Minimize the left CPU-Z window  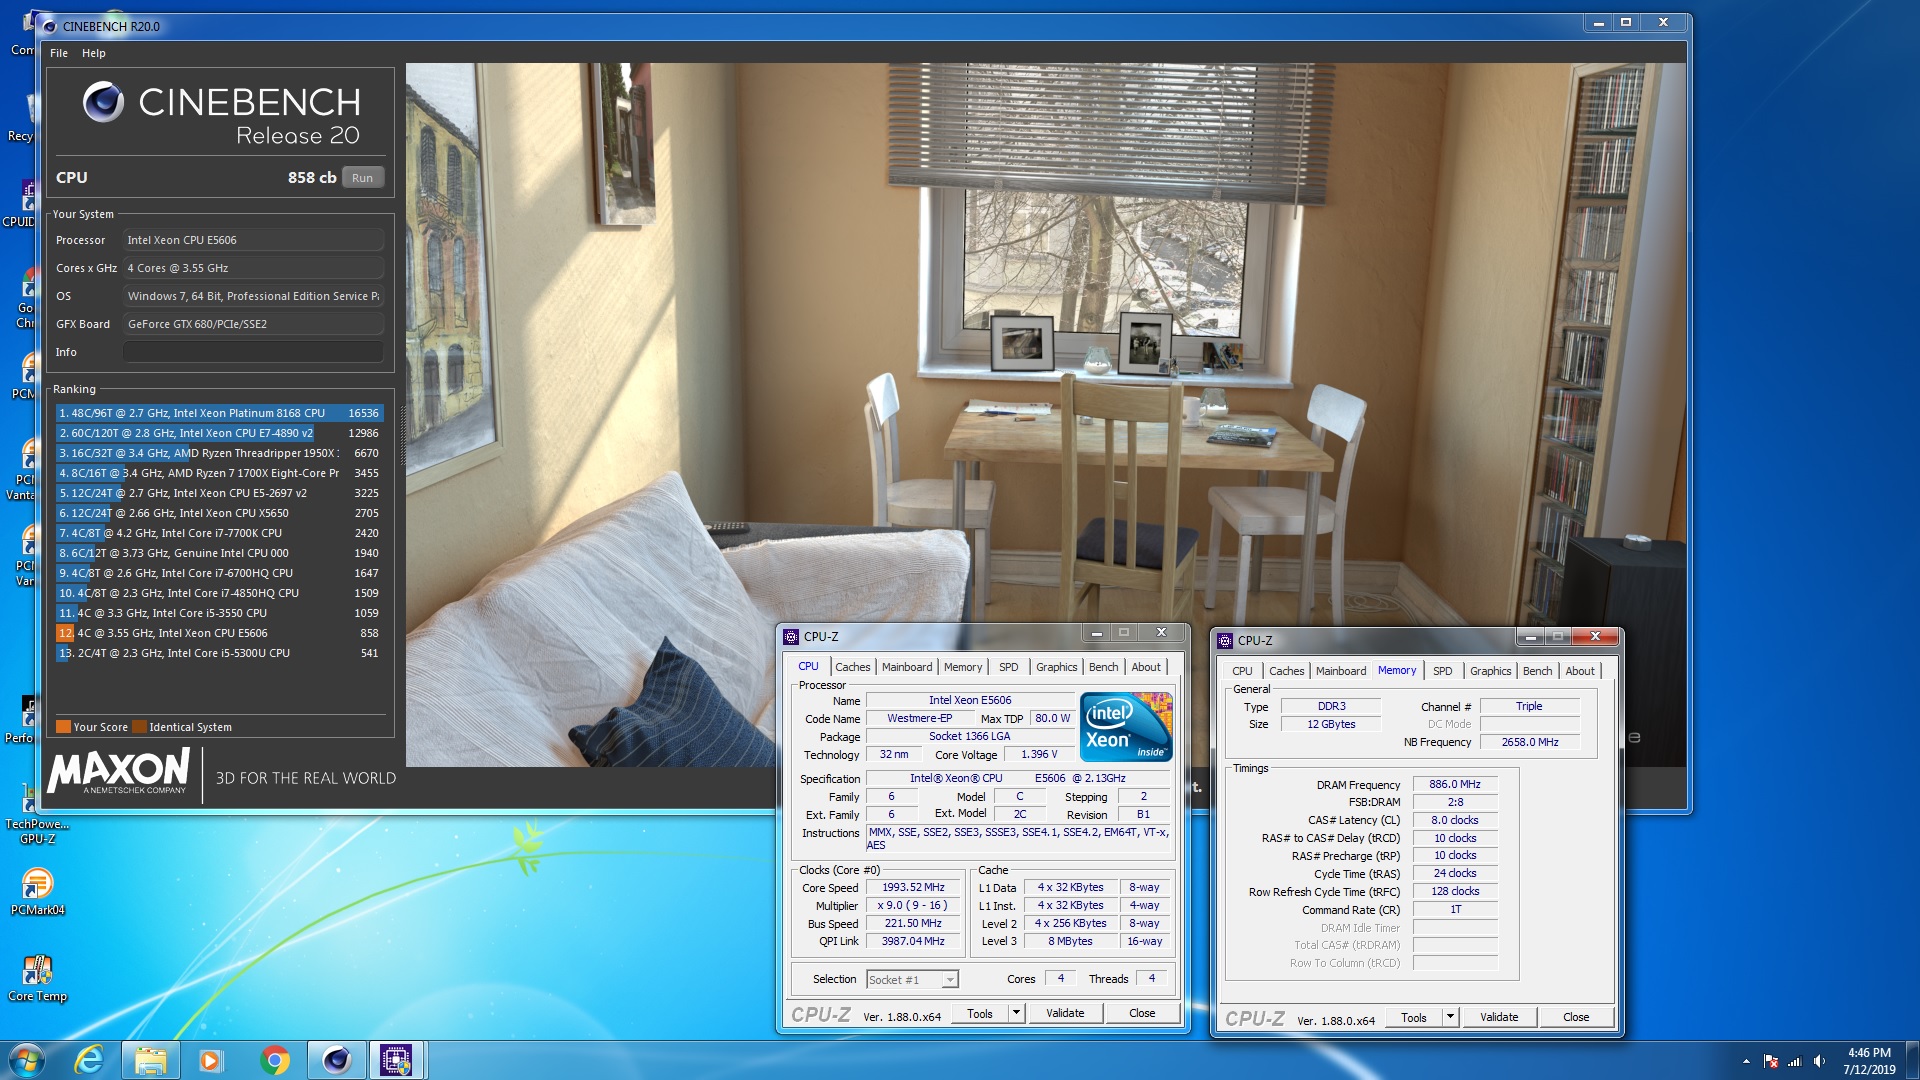click(x=1097, y=633)
